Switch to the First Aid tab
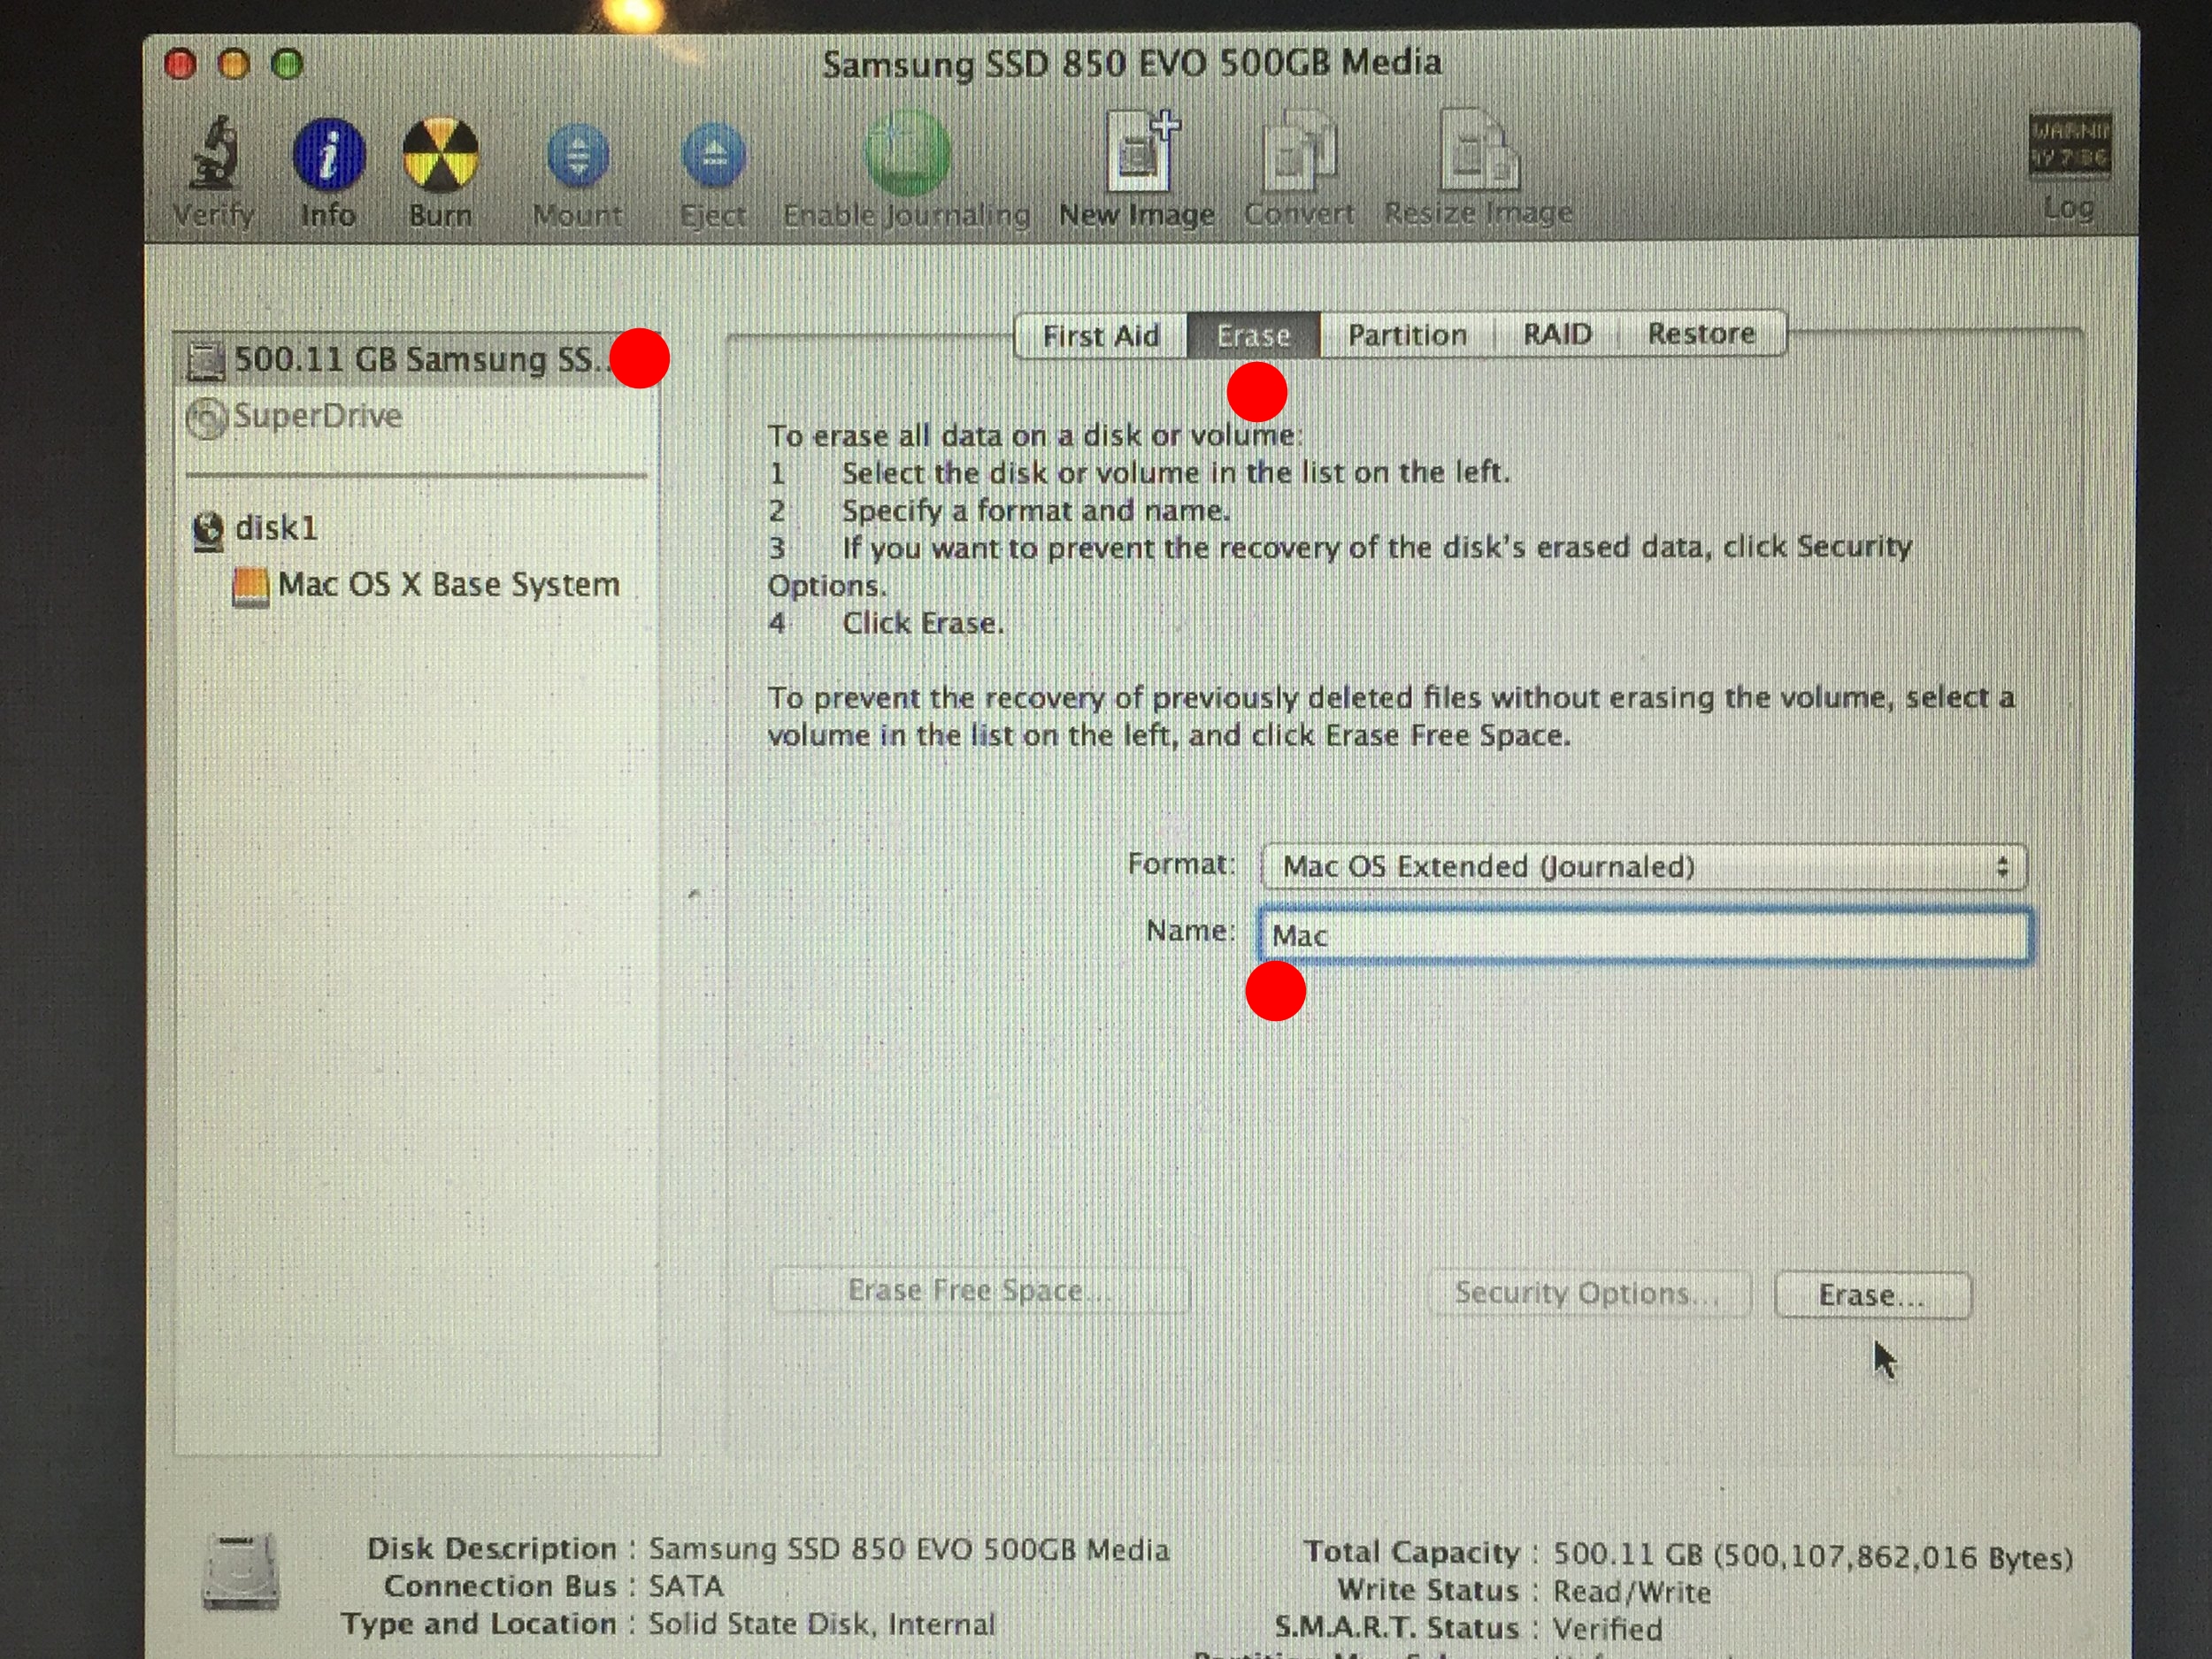This screenshot has width=2212, height=1659. click(1101, 335)
